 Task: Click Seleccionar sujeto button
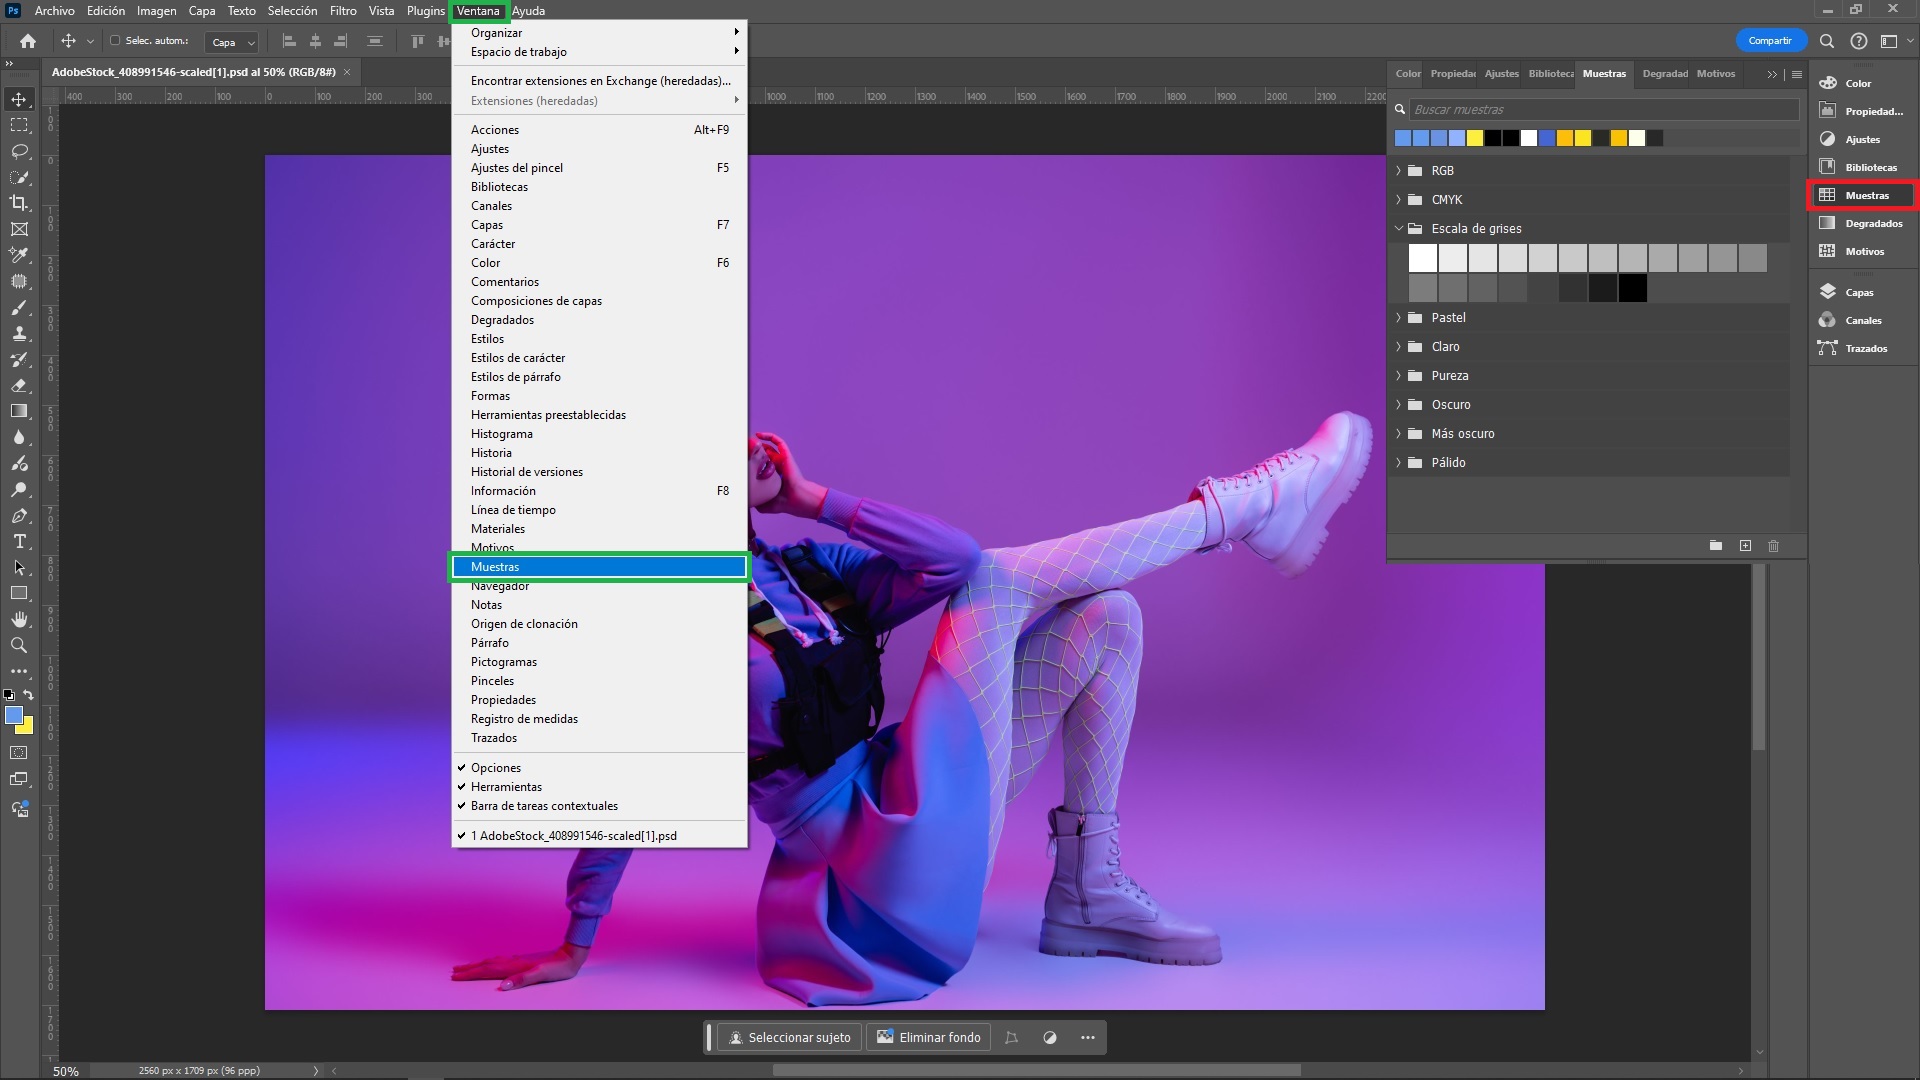[x=790, y=1038]
